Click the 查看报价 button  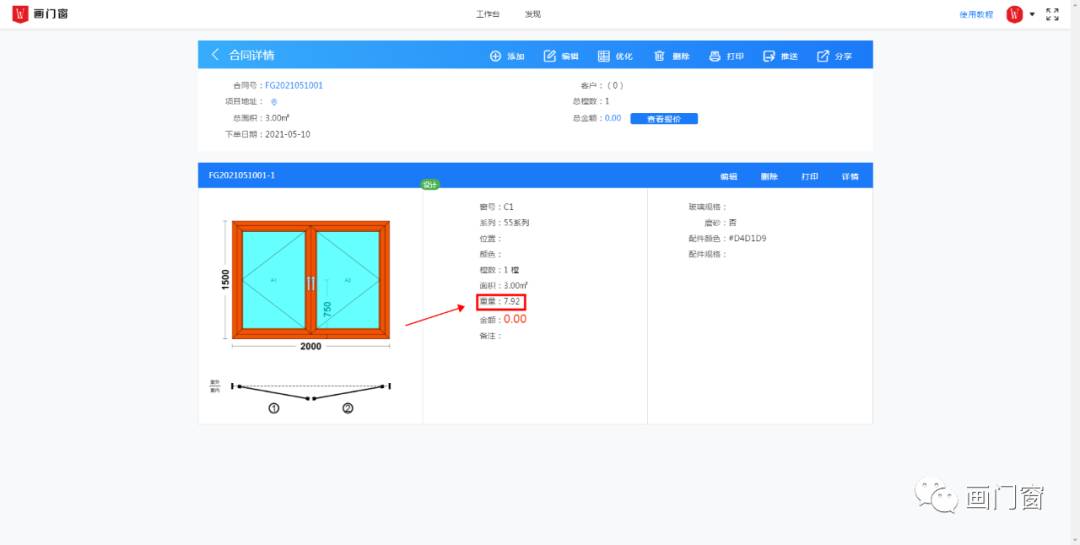tap(664, 119)
